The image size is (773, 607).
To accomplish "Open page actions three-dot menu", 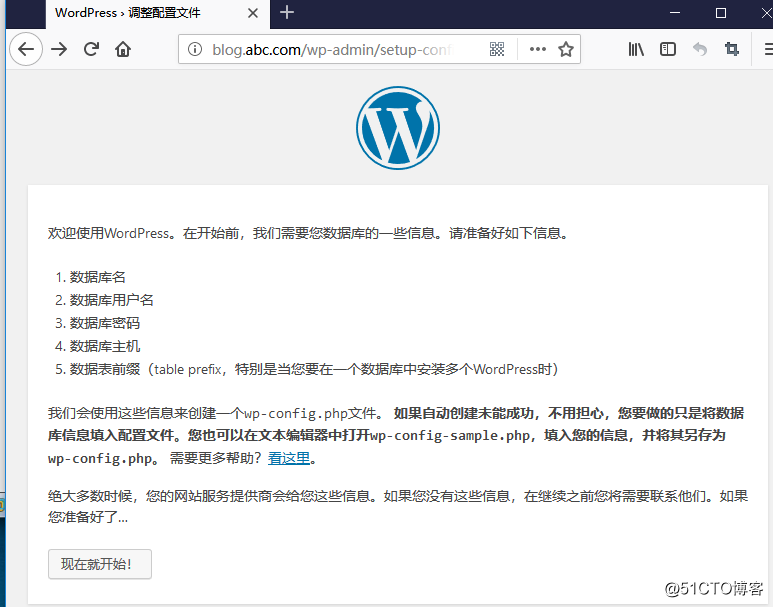I will (537, 49).
